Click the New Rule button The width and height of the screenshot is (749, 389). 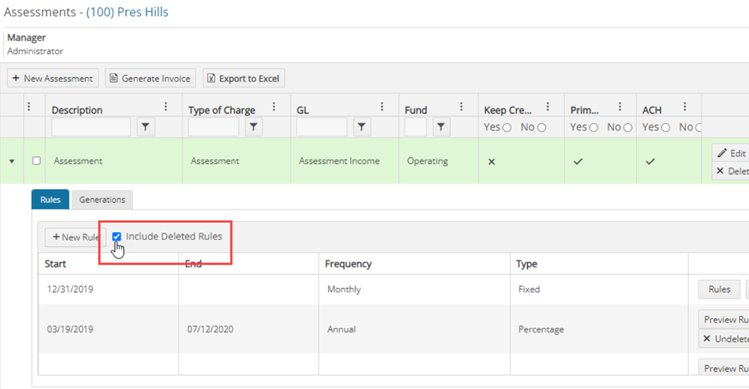75,237
